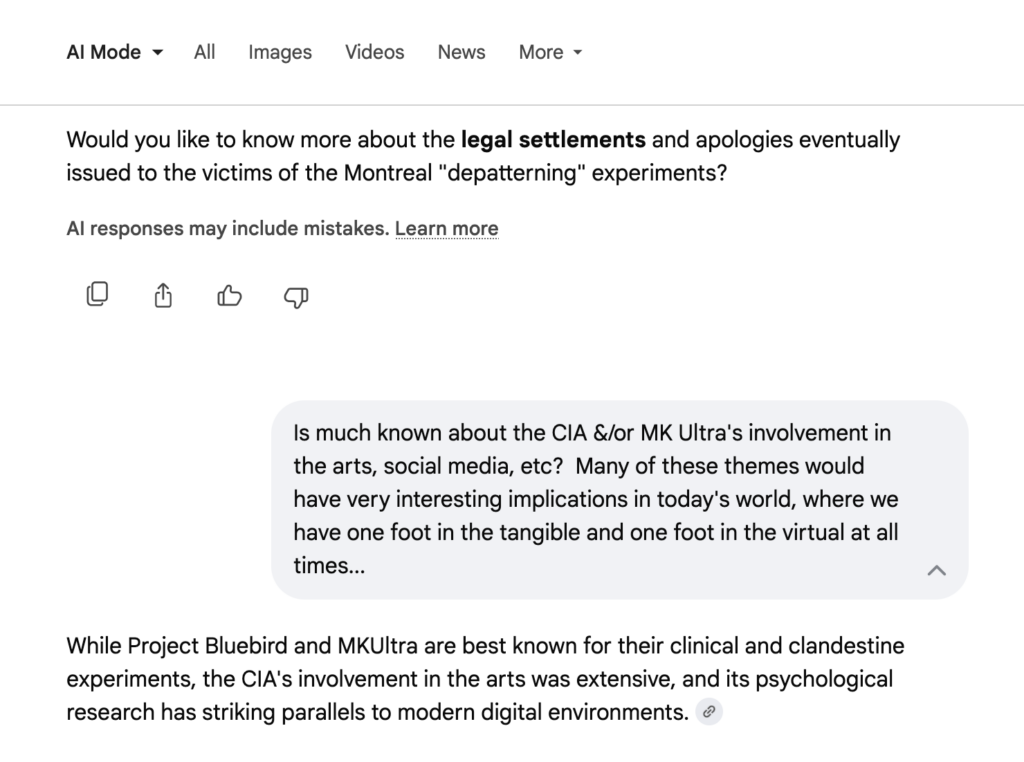Copy the AI response text
This screenshot has width=1024, height=762.
pyautogui.click(x=97, y=294)
